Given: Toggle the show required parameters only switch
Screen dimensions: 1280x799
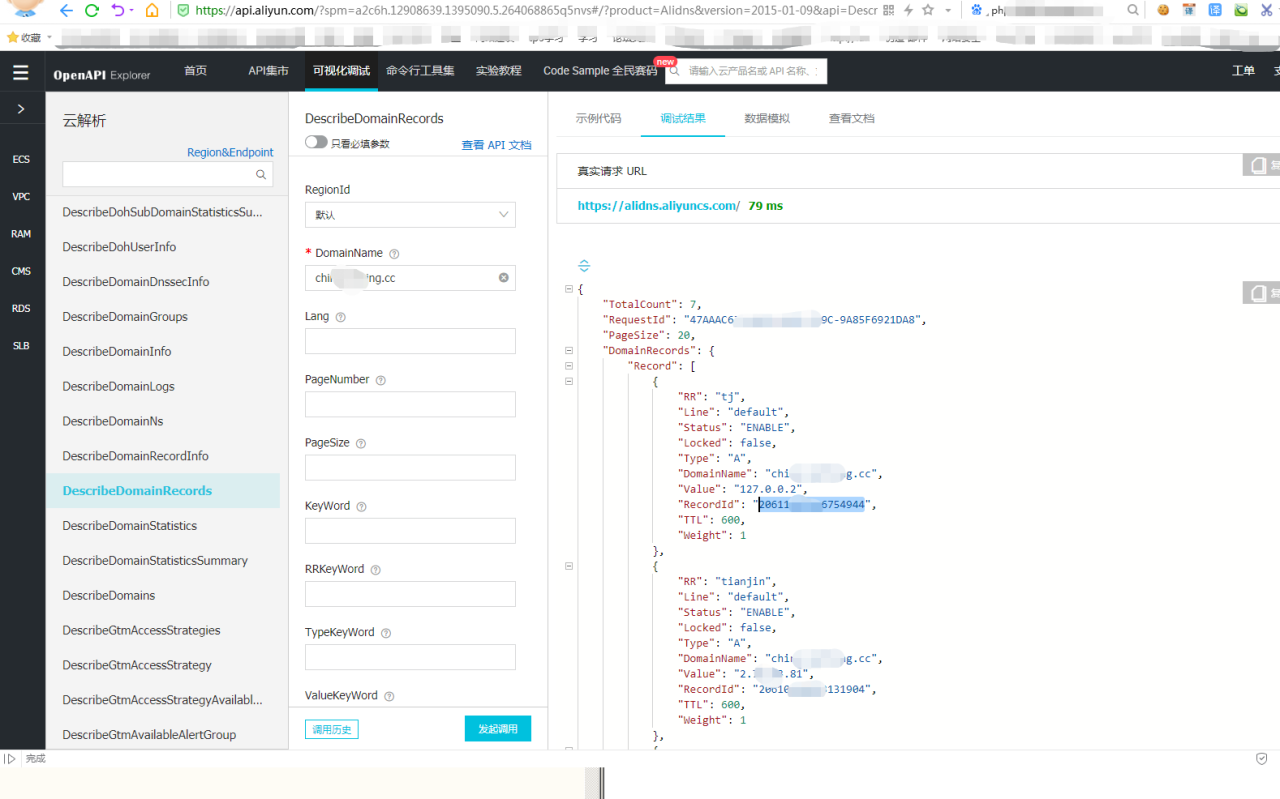Looking at the screenshot, I should click(316, 142).
